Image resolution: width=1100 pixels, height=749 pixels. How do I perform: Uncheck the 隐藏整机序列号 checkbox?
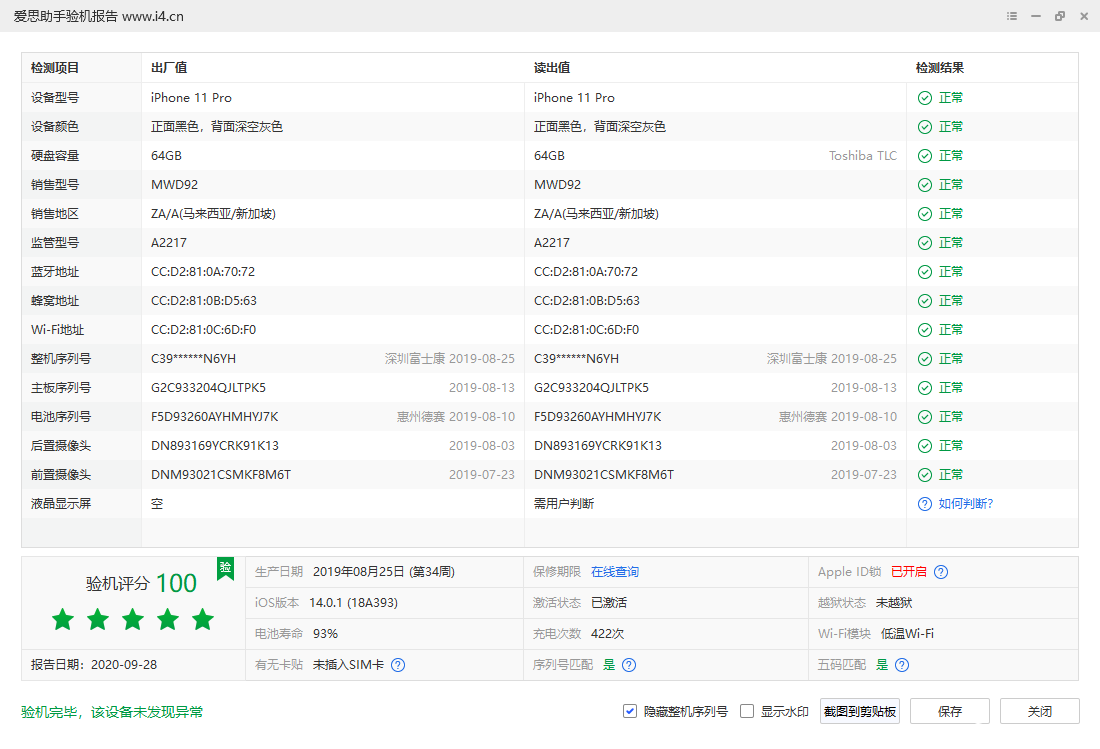(630, 711)
